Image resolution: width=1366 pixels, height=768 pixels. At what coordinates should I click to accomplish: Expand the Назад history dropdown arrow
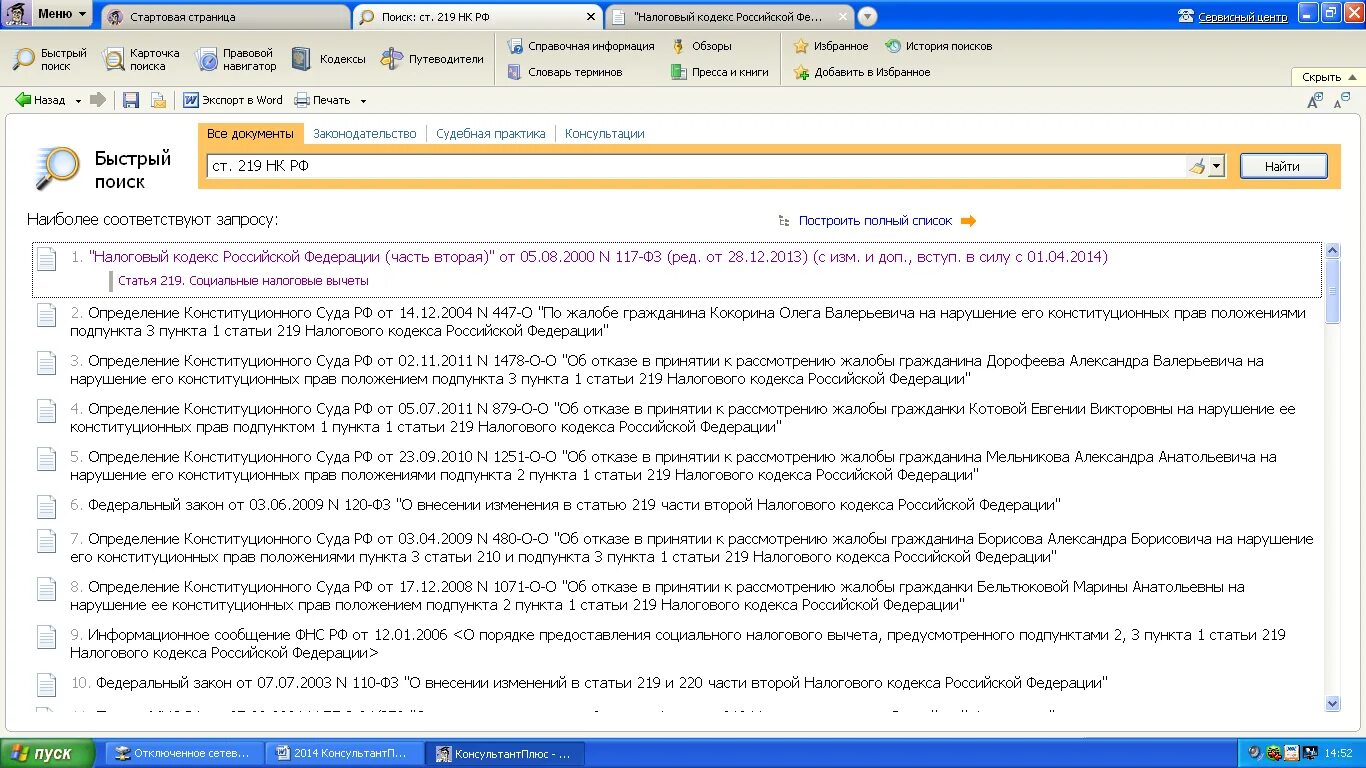point(78,101)
